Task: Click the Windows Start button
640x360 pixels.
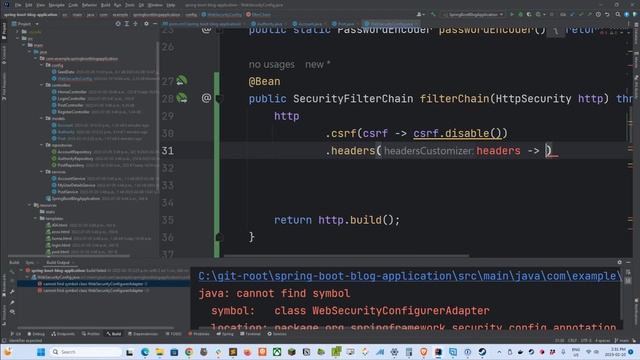Action: tap(41, 352)
